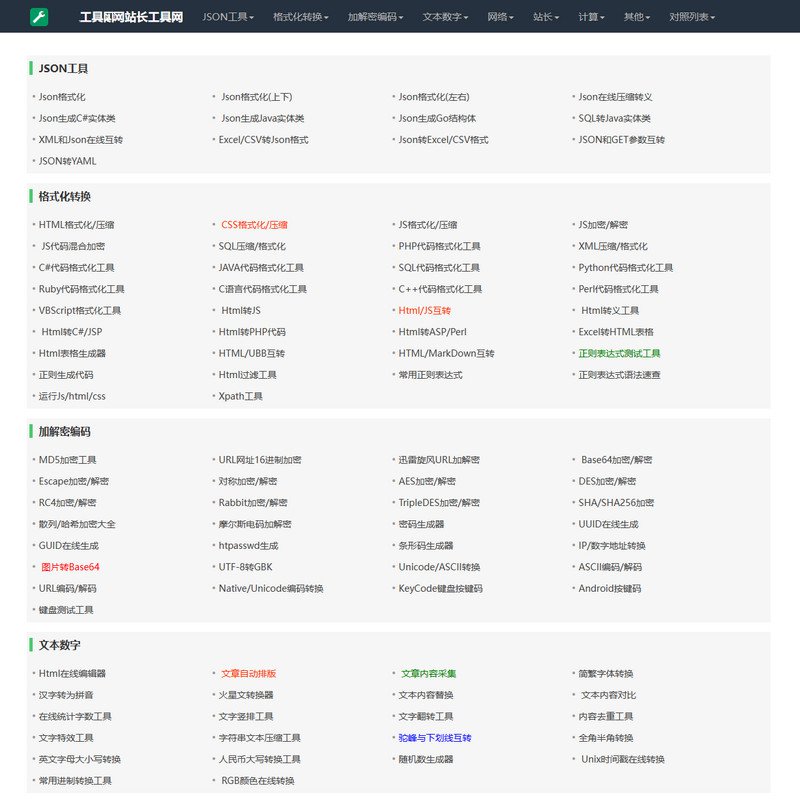This screenshot has width=800, height=801.
Task: Open the Base64加密/解密 tool
Action: pos(617,460)
